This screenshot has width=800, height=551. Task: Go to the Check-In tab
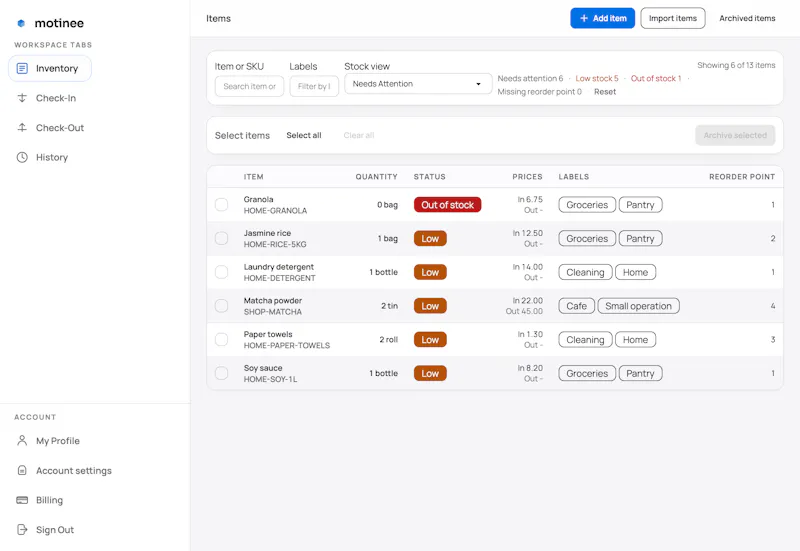tap(56, 98)
